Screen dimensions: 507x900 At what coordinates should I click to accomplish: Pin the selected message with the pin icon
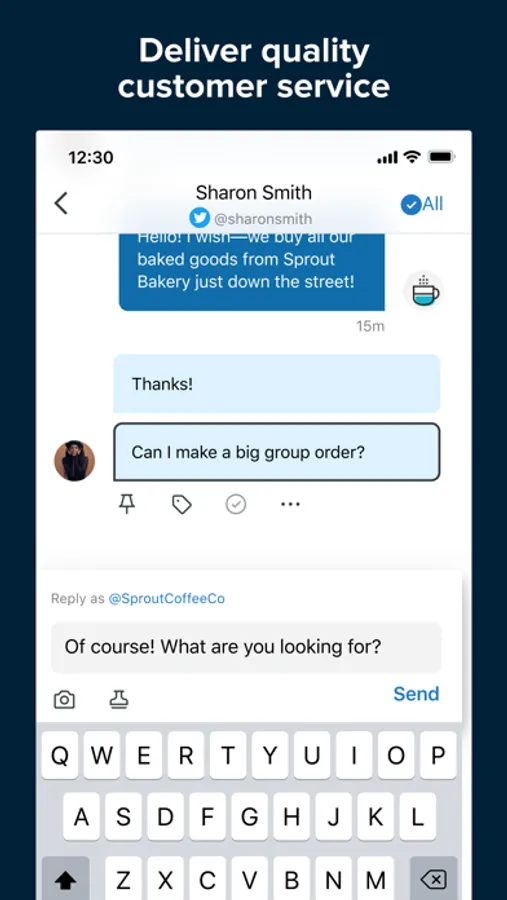[x=127, y=505]
